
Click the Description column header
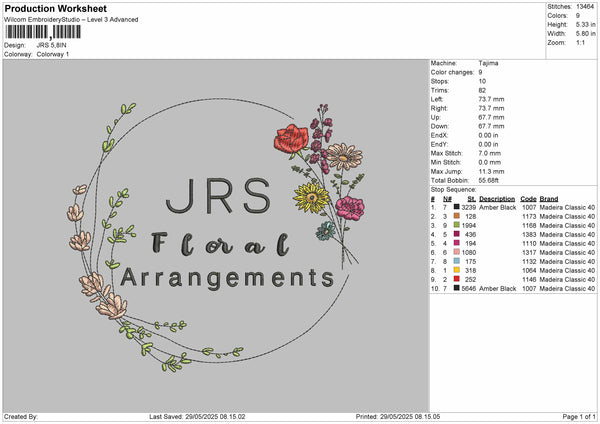(x=497, y=198)
